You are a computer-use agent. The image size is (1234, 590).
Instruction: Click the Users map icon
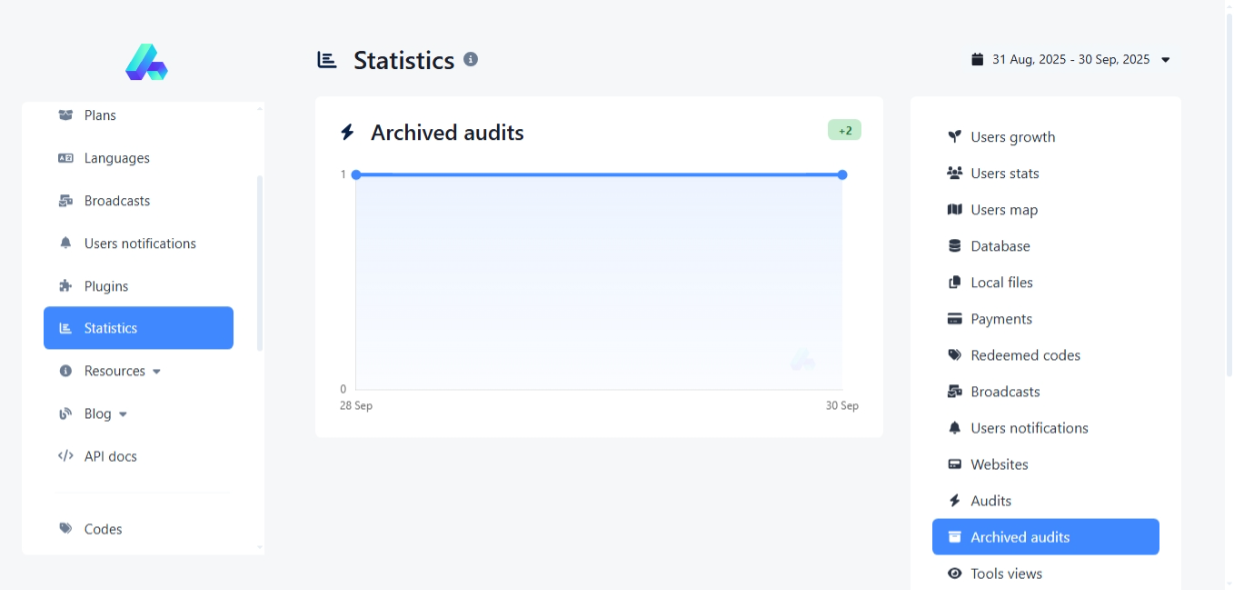pos(954,210)
